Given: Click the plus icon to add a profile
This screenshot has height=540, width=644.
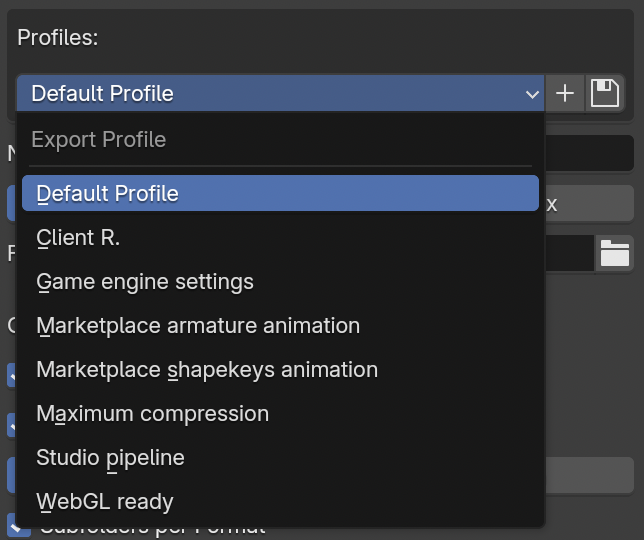Looking at the screenshot, I should pyautogui.click(x=565, y=93).
